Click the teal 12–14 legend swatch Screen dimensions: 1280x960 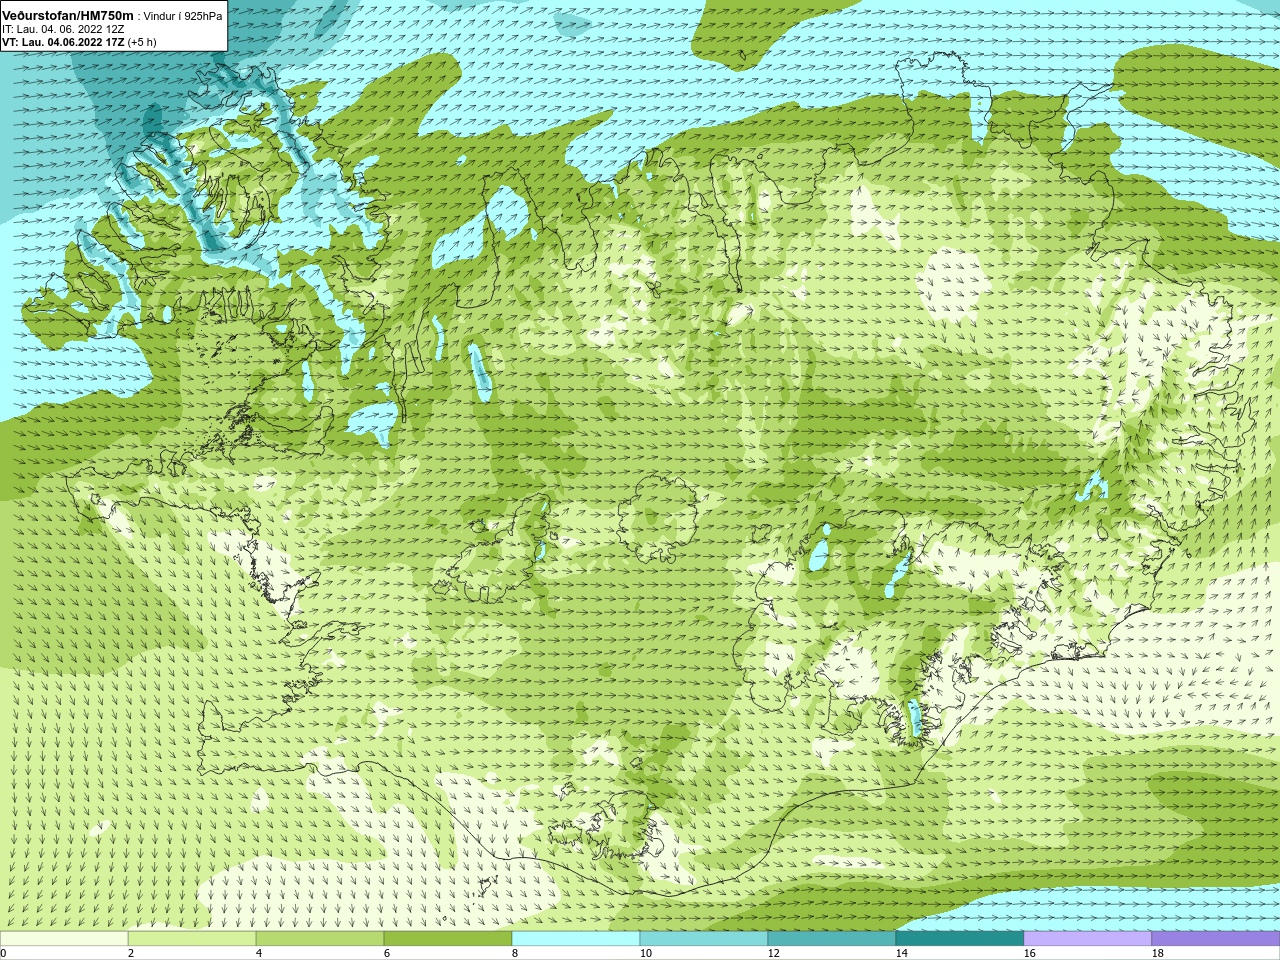click(x=832, y=939)
